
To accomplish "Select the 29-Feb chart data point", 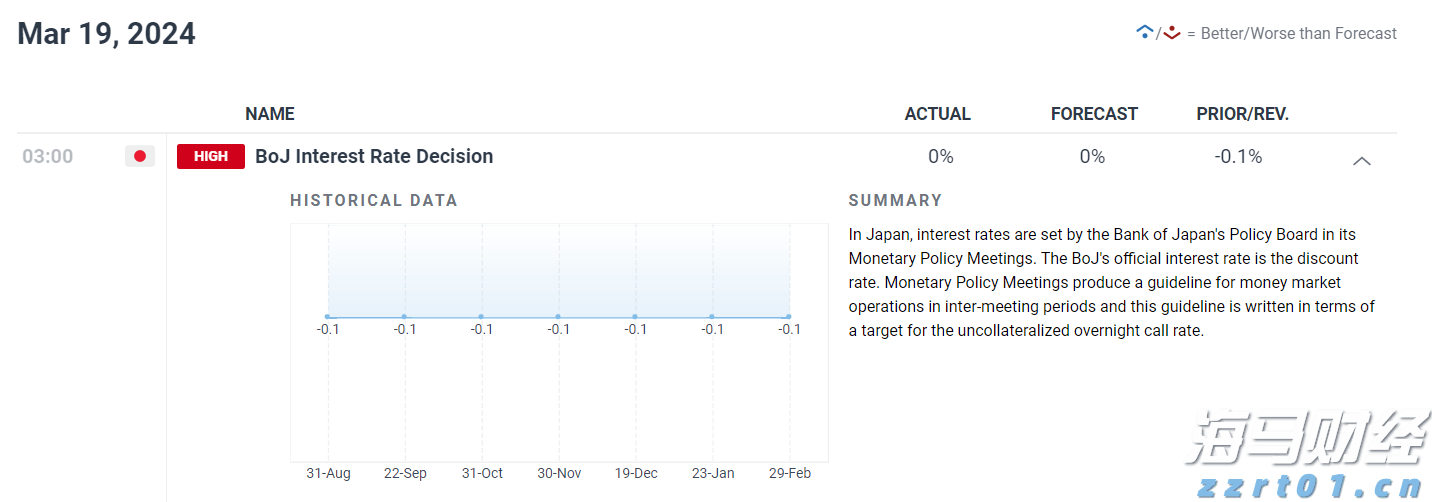I will (x=789, y=317).
